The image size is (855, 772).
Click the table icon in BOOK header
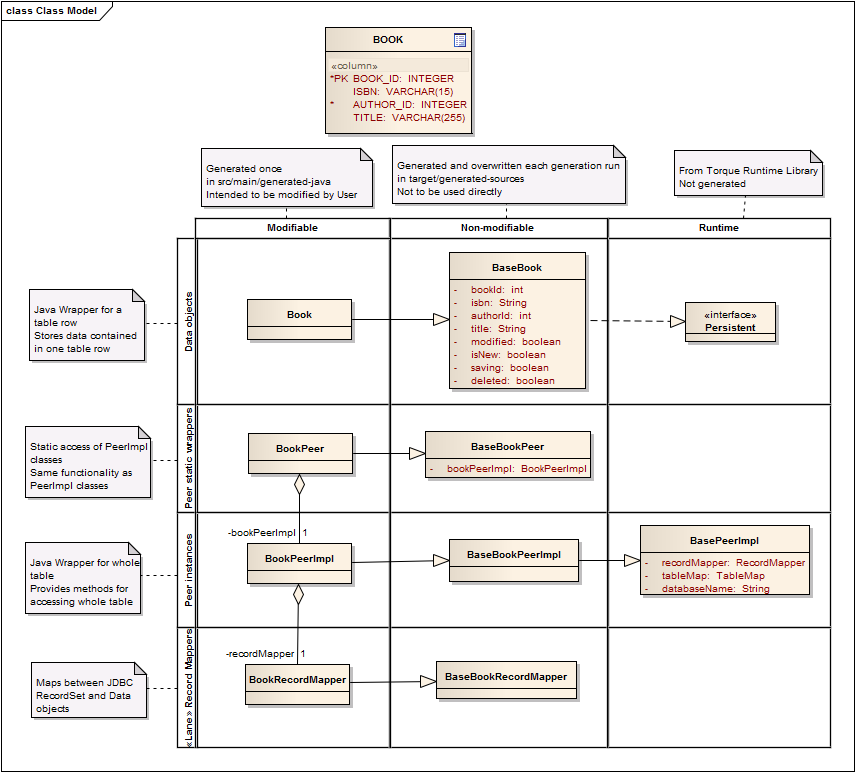point(460,40)
